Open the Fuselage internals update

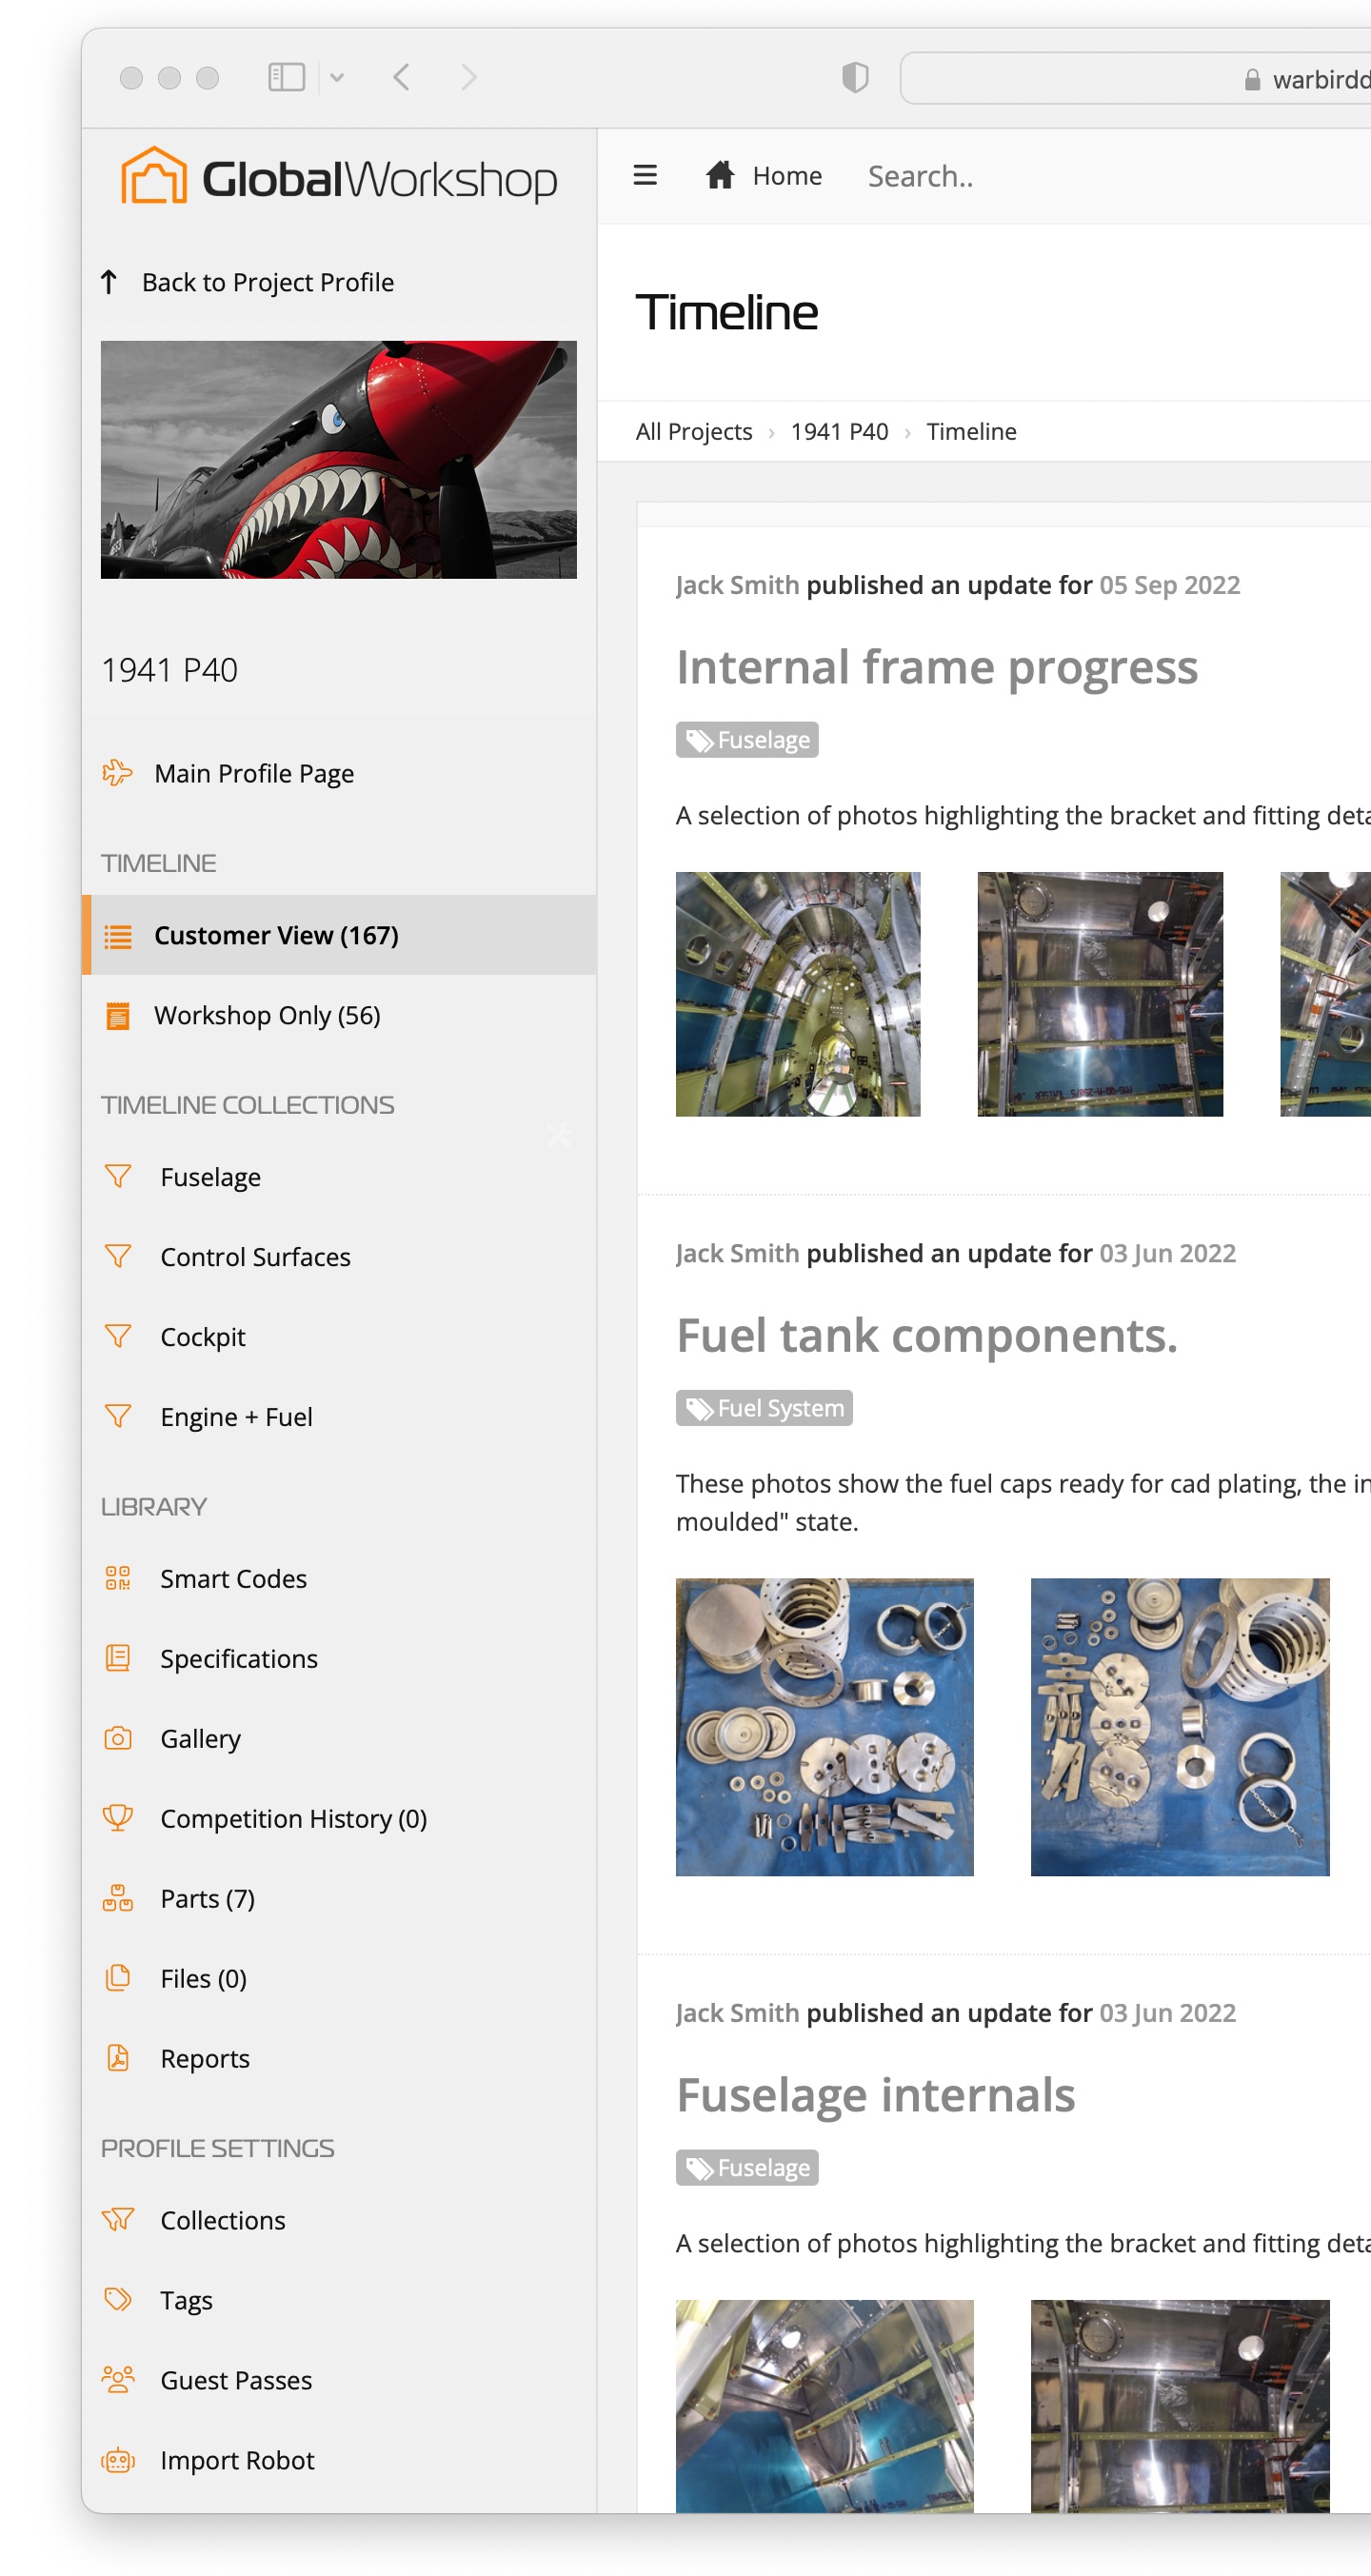[x=875, y=2095]
